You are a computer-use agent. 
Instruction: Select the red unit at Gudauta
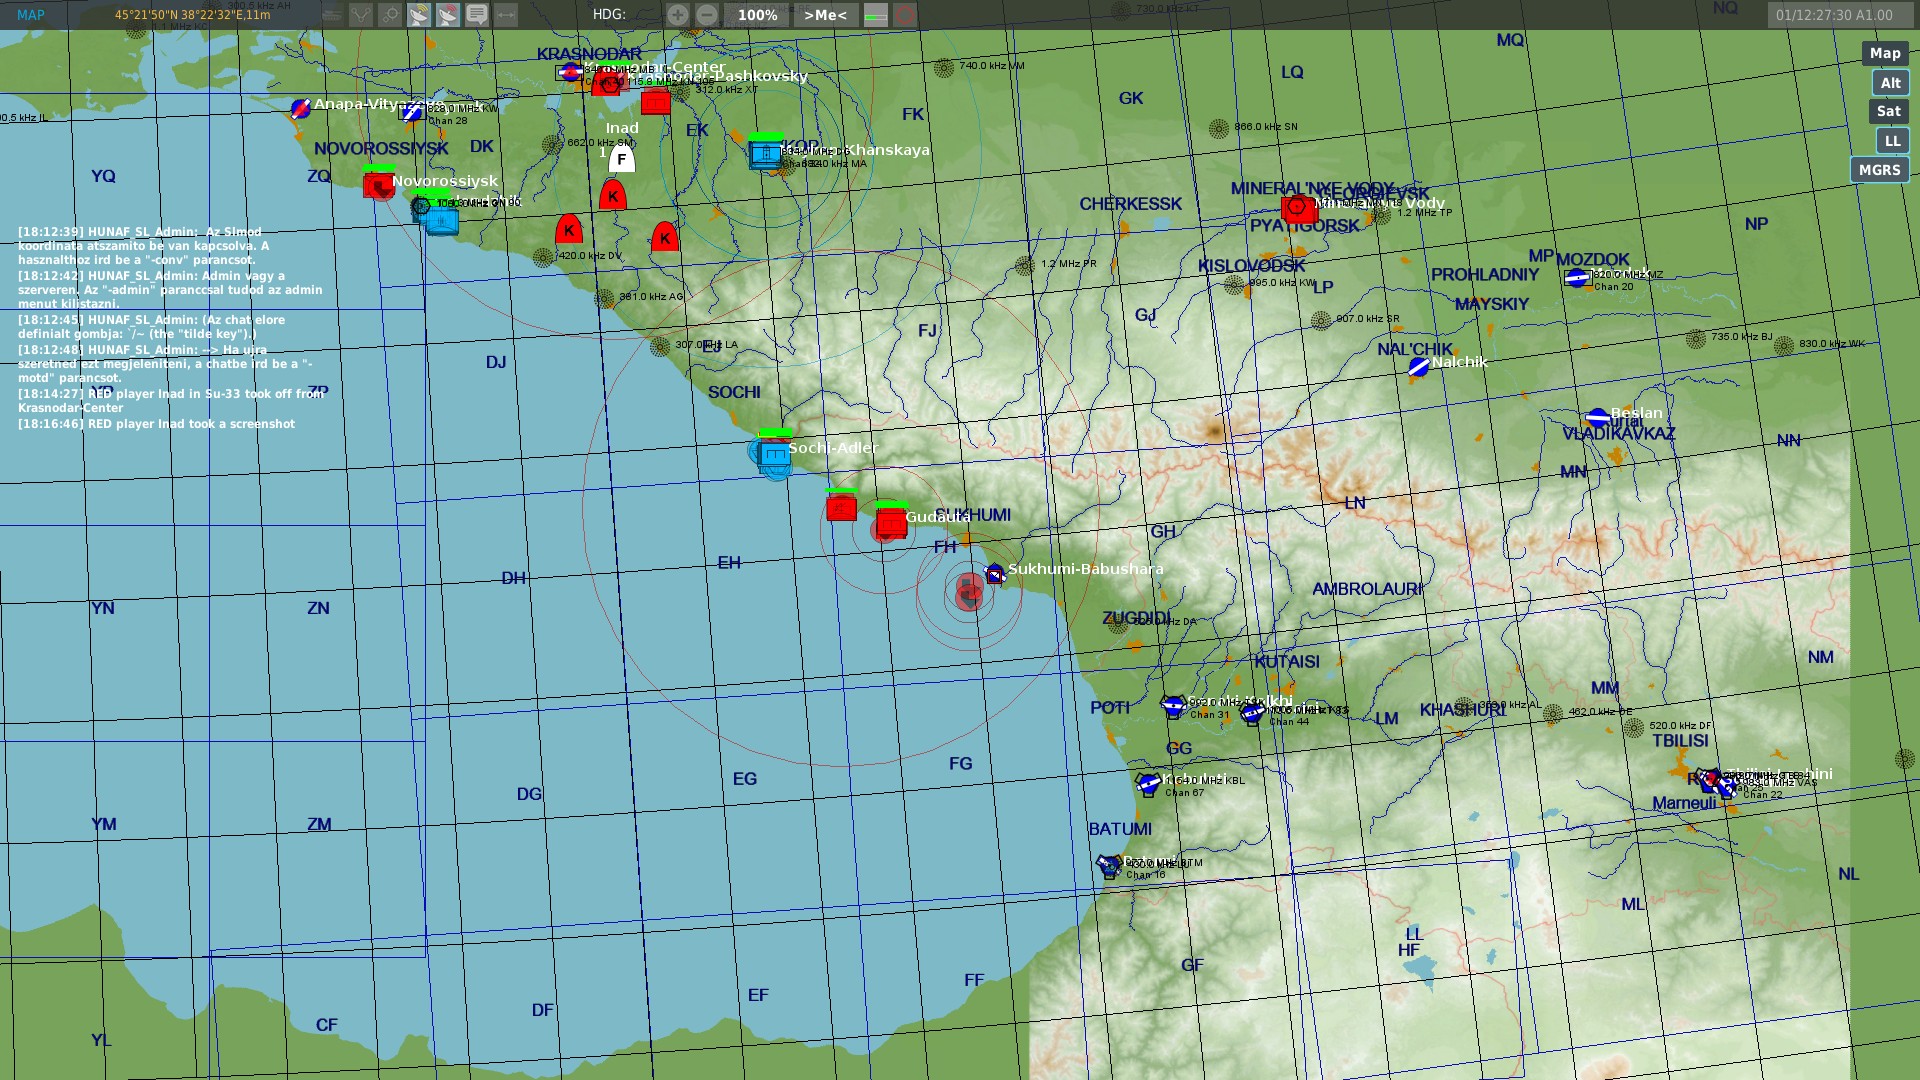click(x=890, y=523)
